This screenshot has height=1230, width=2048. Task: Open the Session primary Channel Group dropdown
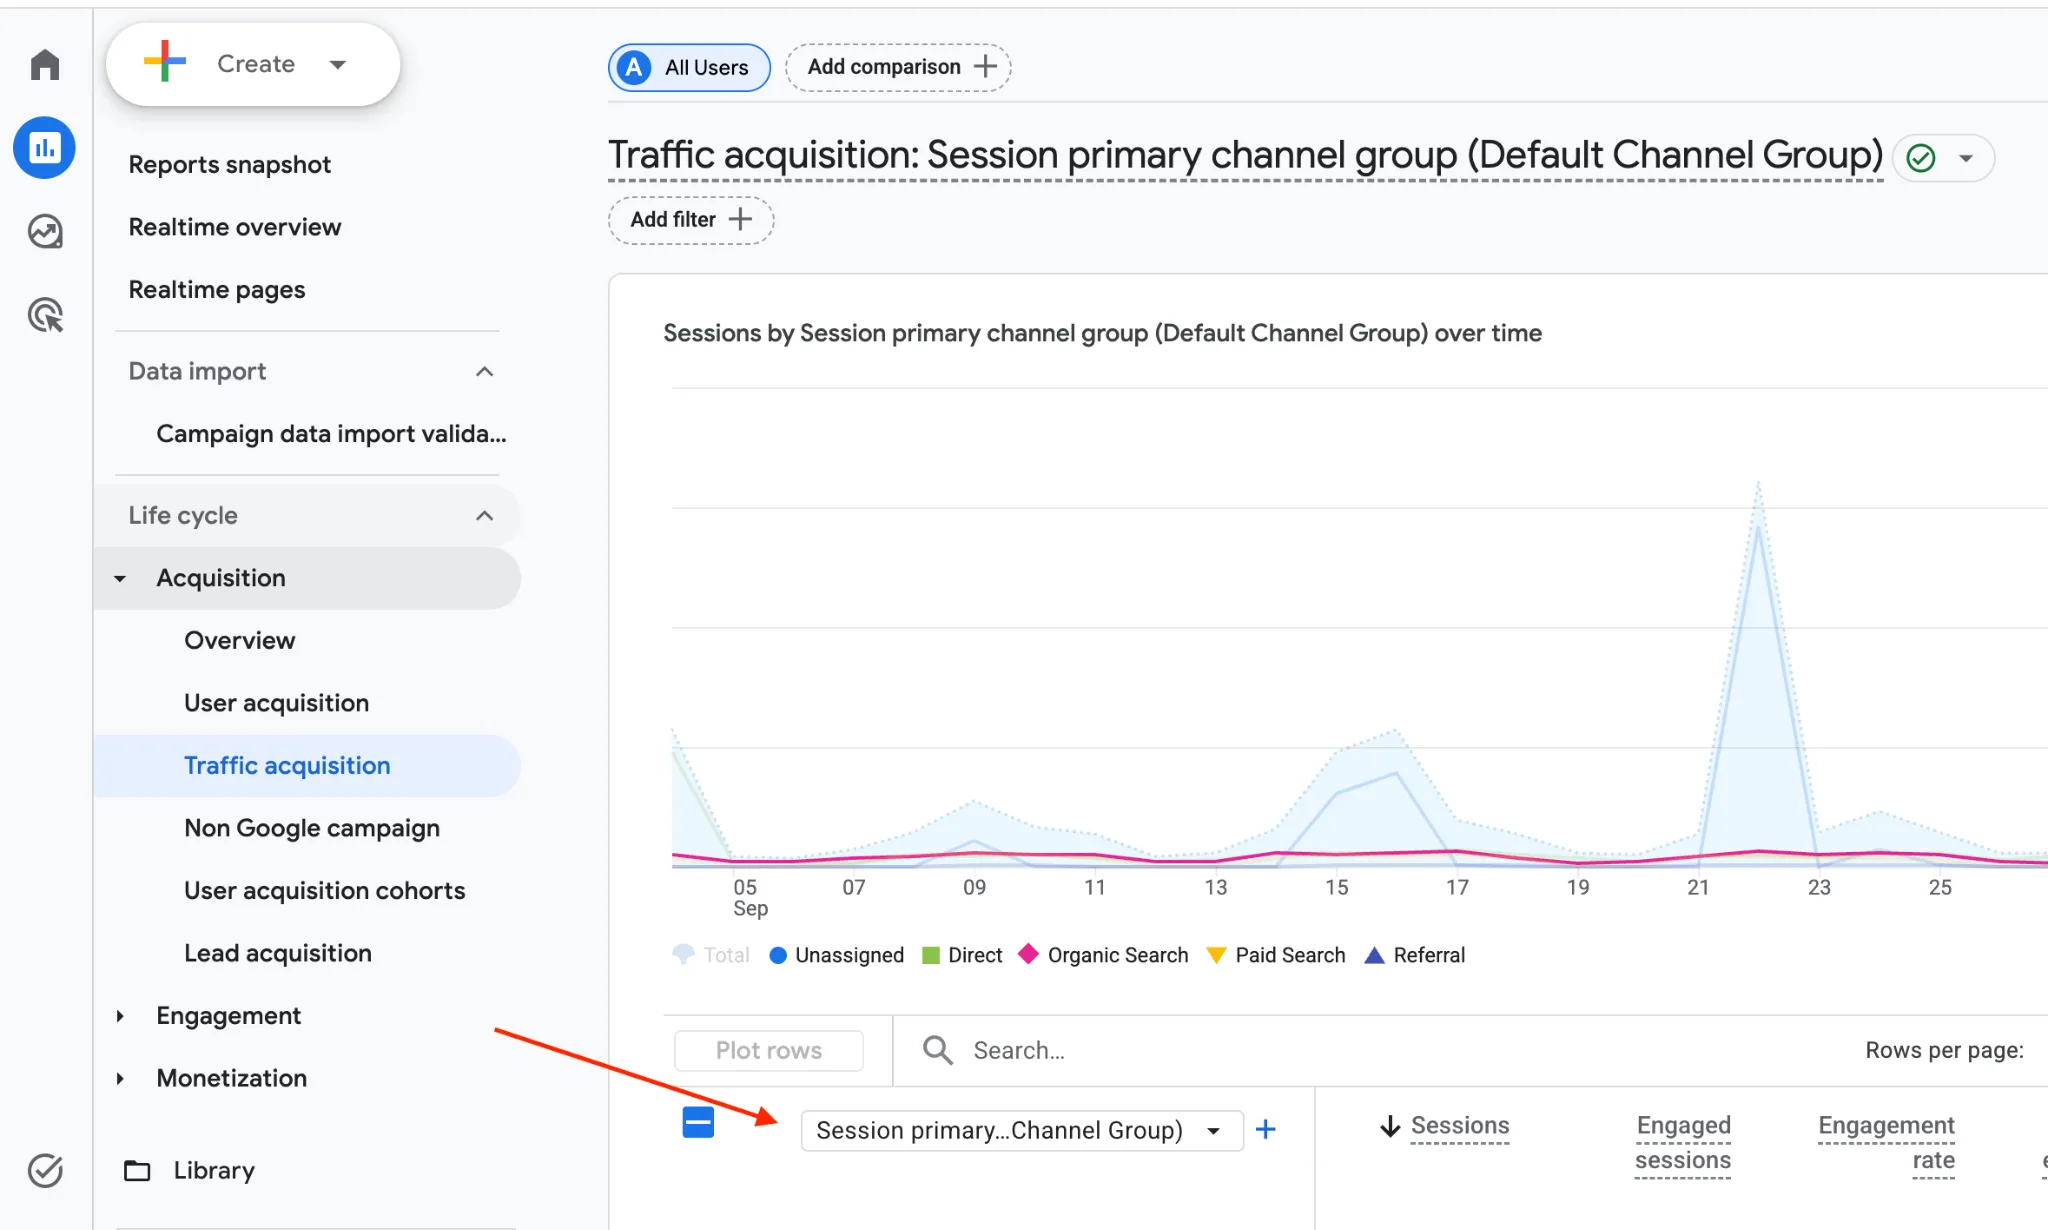click(x=1022, y=1130)
